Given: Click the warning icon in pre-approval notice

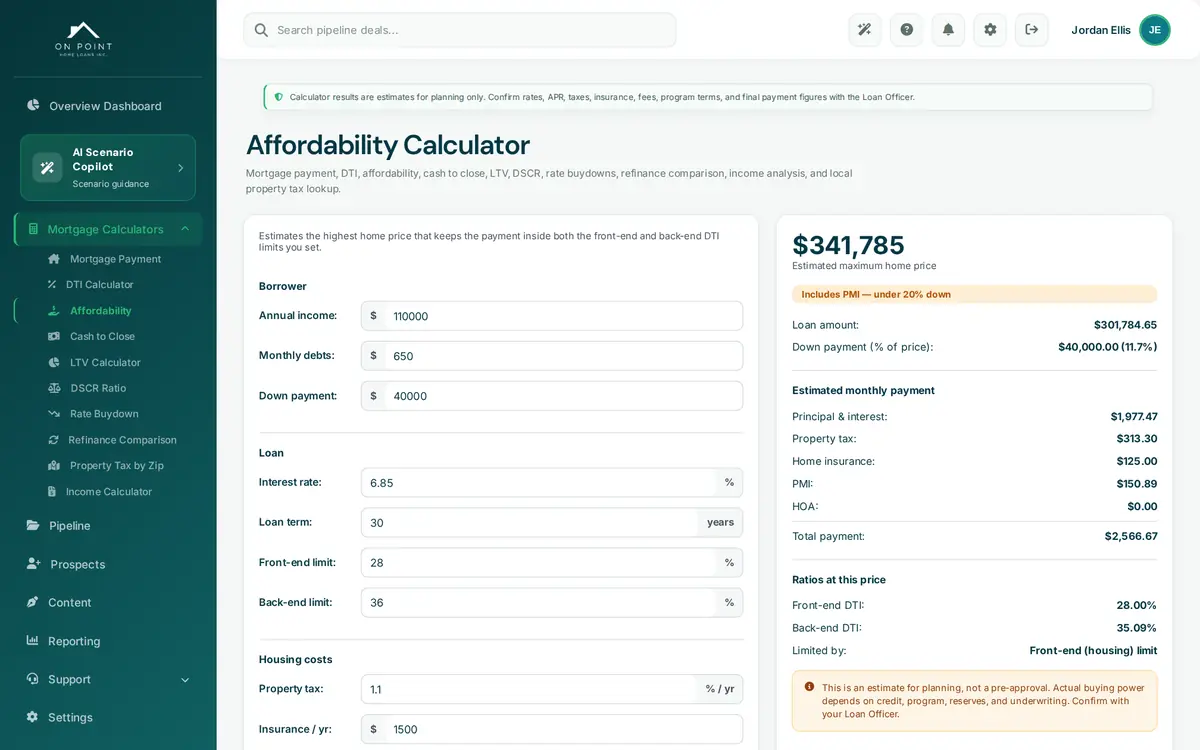Looking at the screenshot, I should coord(809,686).
